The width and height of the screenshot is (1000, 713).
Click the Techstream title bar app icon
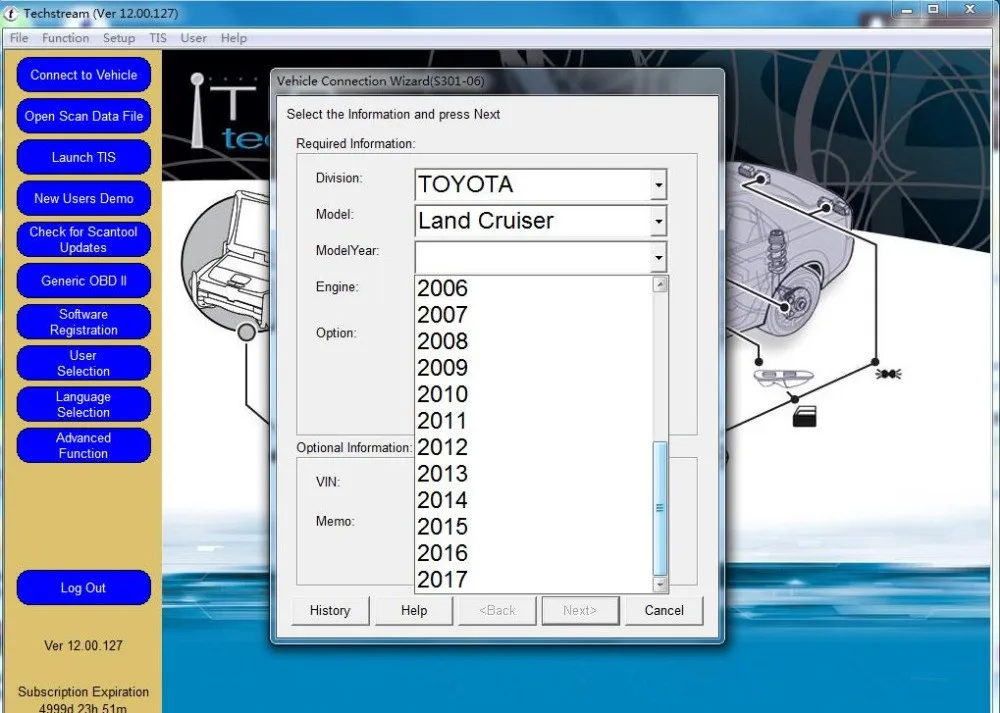tap(11, 13)
